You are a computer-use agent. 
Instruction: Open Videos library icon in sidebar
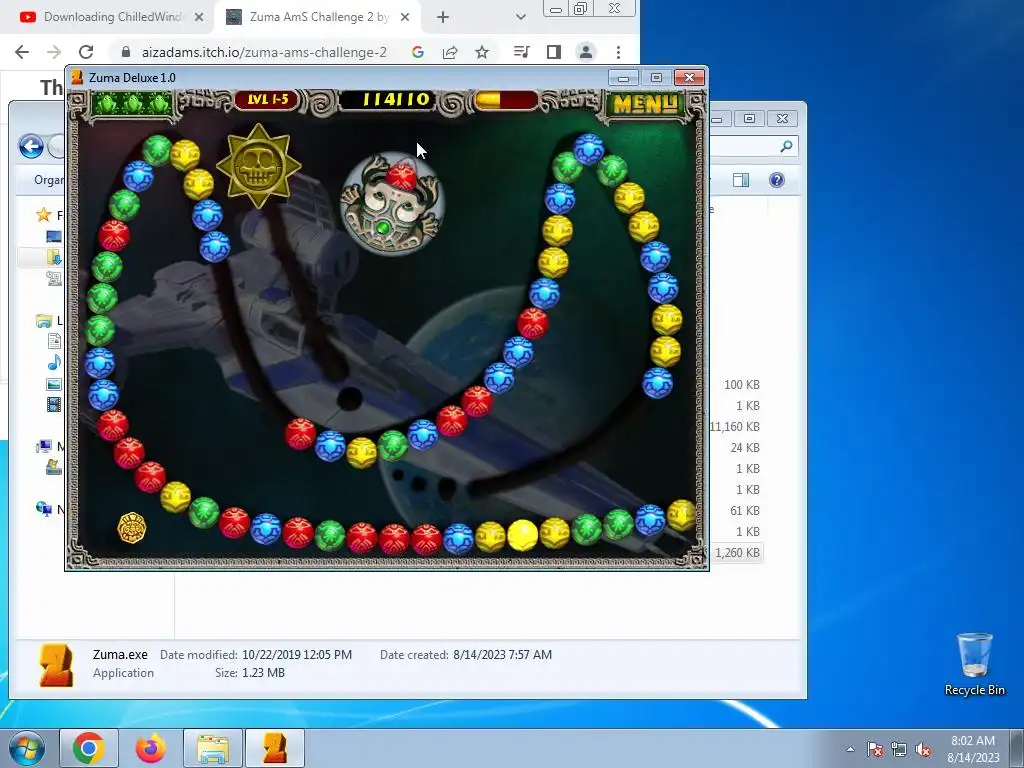pyautogui.click(x=54, y=405)
